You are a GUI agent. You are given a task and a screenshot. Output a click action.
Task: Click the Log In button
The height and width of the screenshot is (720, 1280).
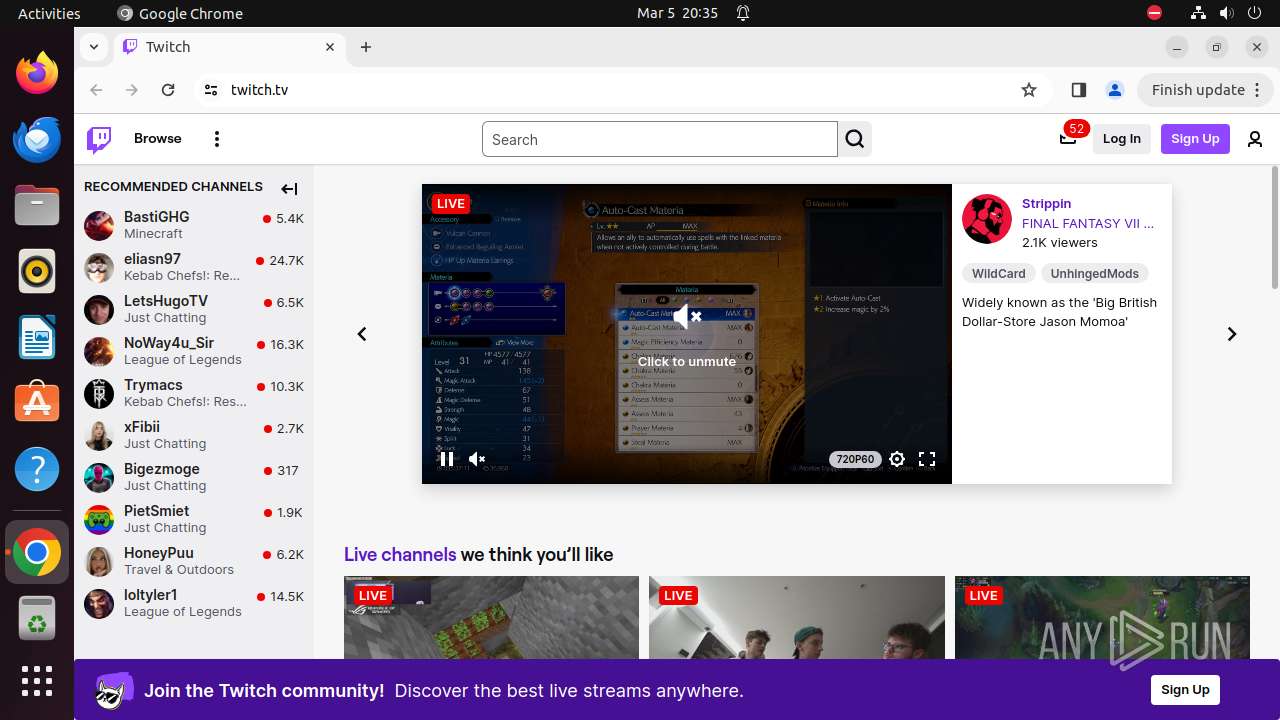pyautogui.click(x=1122, y=139)
